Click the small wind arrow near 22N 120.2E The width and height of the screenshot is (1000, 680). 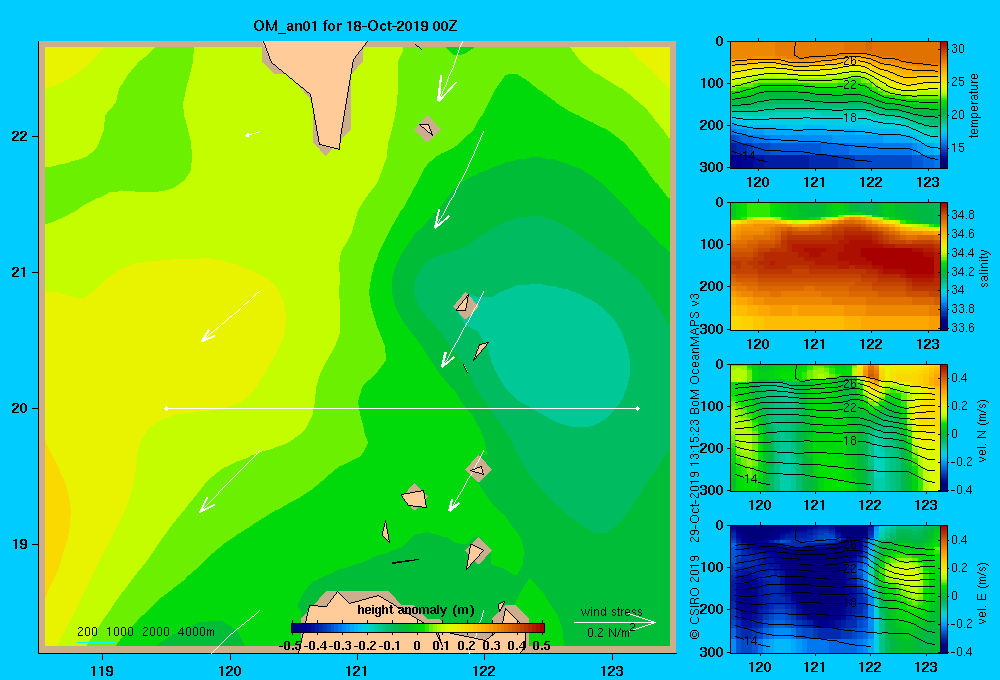coord(253,134)
